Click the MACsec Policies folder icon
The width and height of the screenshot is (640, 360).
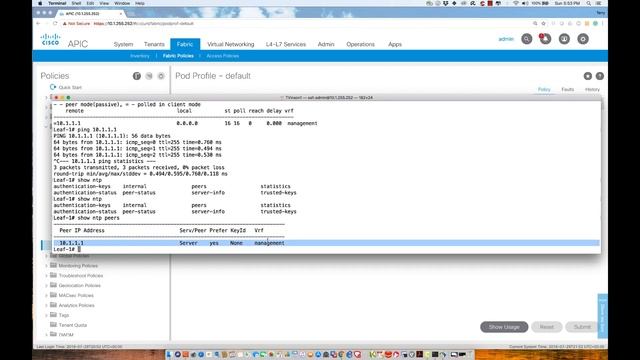click(53, 295)
